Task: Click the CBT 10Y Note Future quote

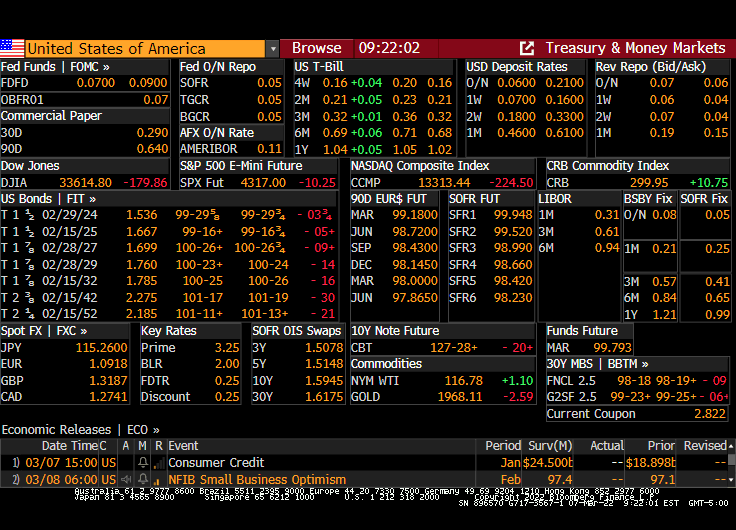Action: [442, 348]
